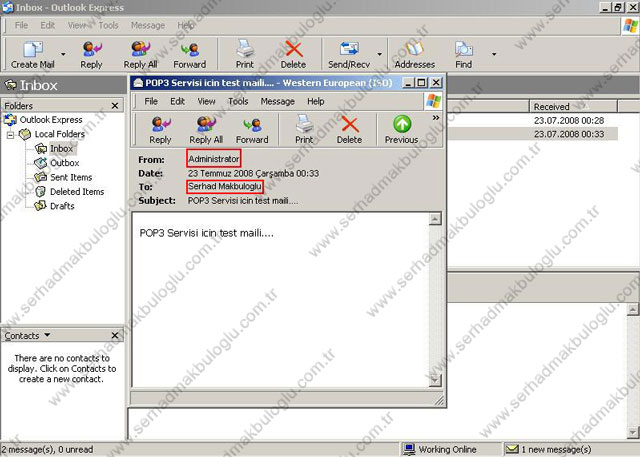Open Edit menu in message window
The image size is (640, 457).
(178, 101)
